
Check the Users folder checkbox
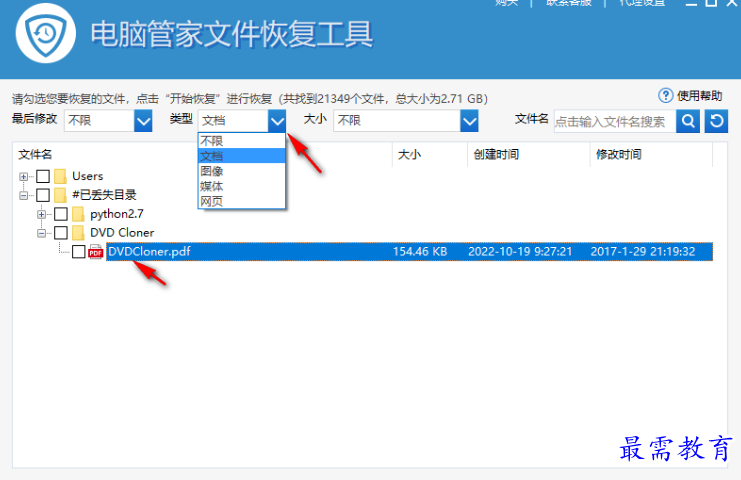click(43, 176)
